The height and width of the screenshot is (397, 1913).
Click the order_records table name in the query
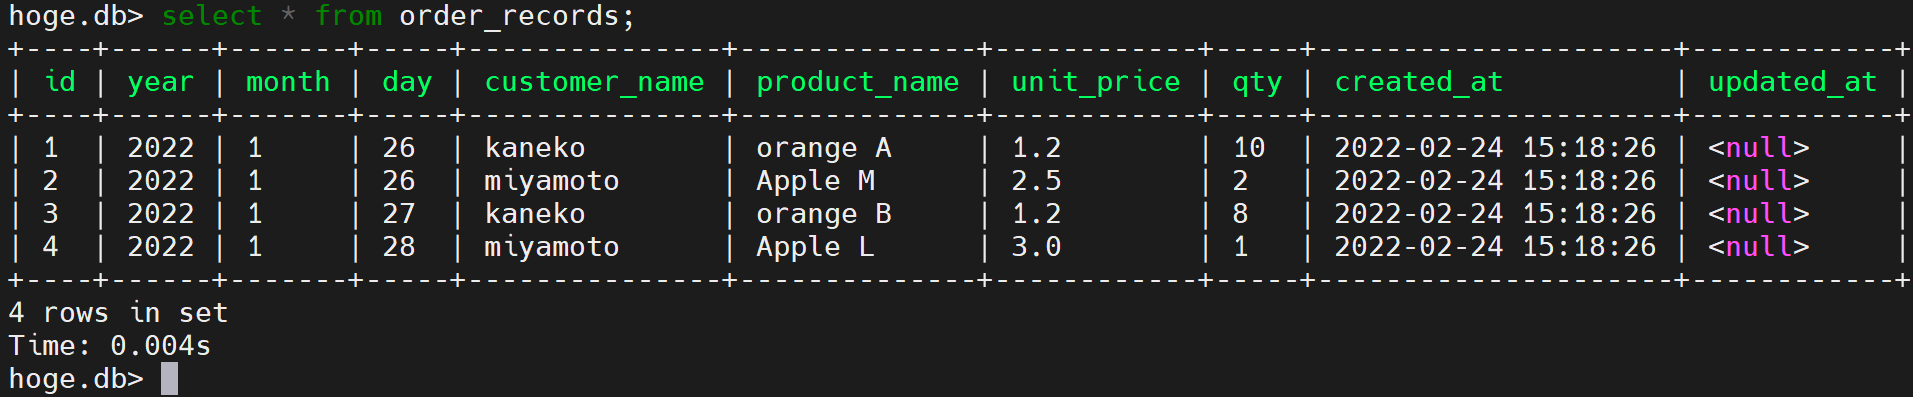pyautogui.click(x=517, y=16)
